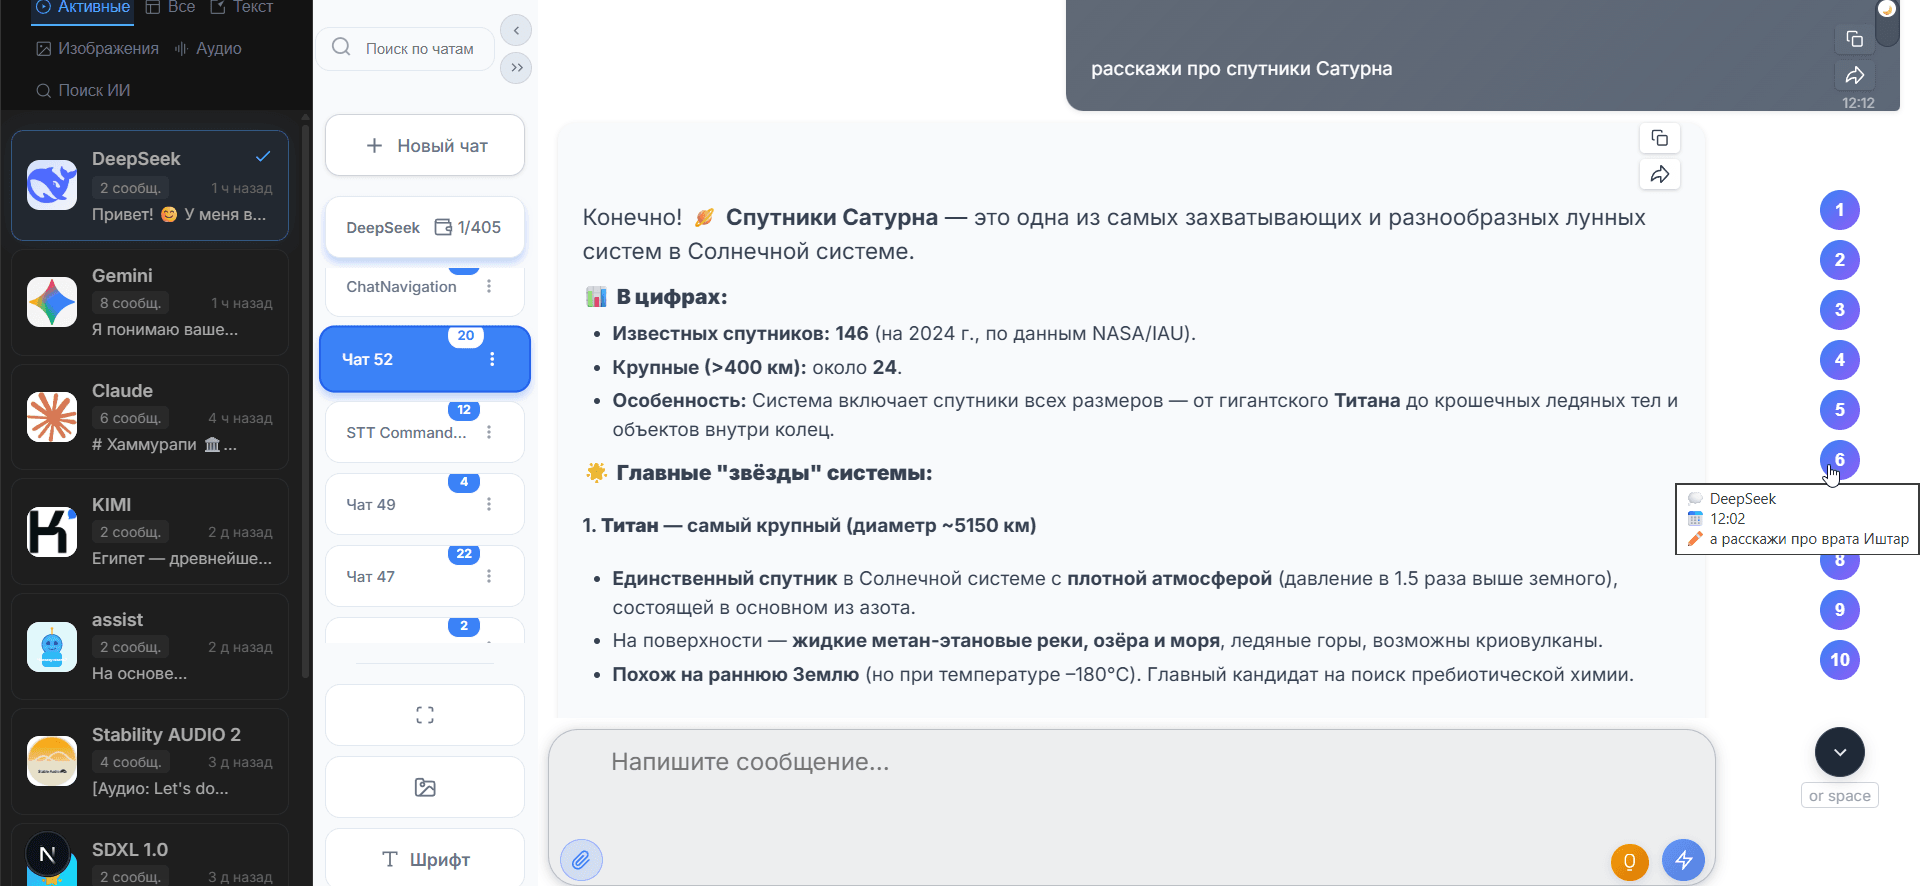Click the assist robot avatar
Image resolution: width=1920 pixels, height=886 pixels.
coord(52,646)
